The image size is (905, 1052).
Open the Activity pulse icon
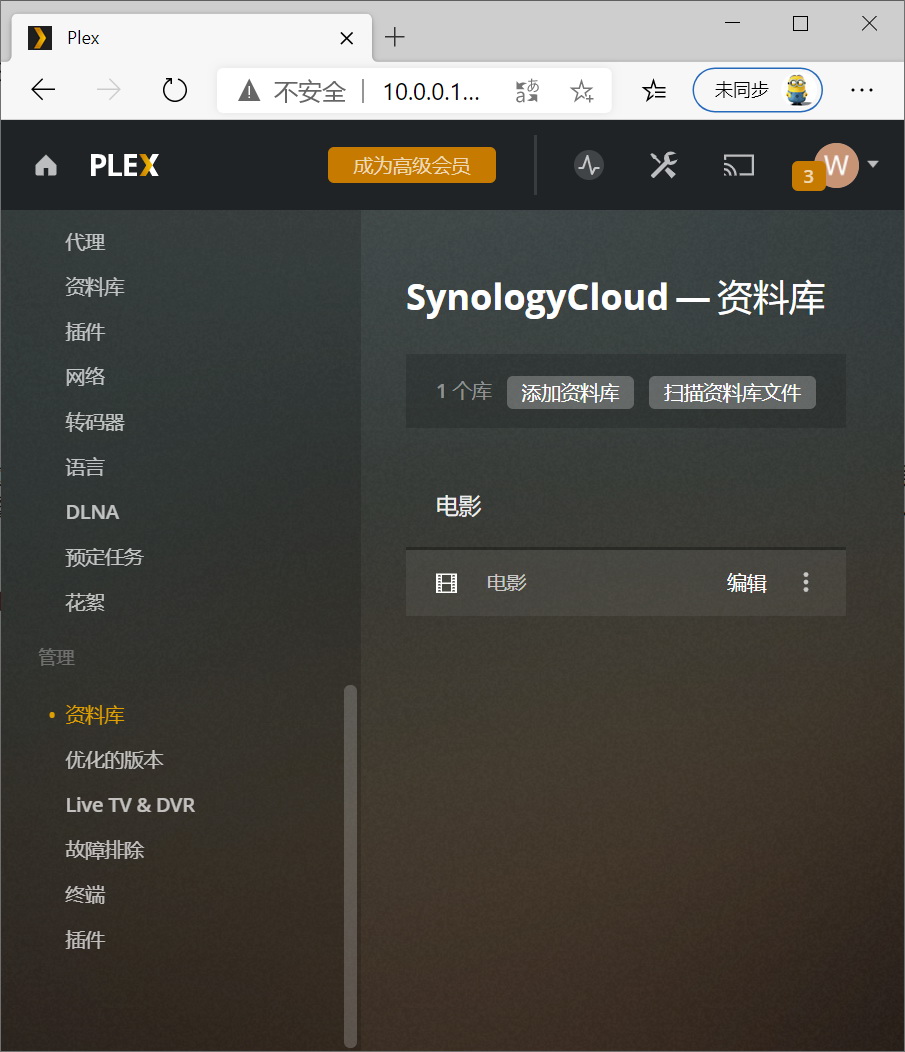(588, 165)
